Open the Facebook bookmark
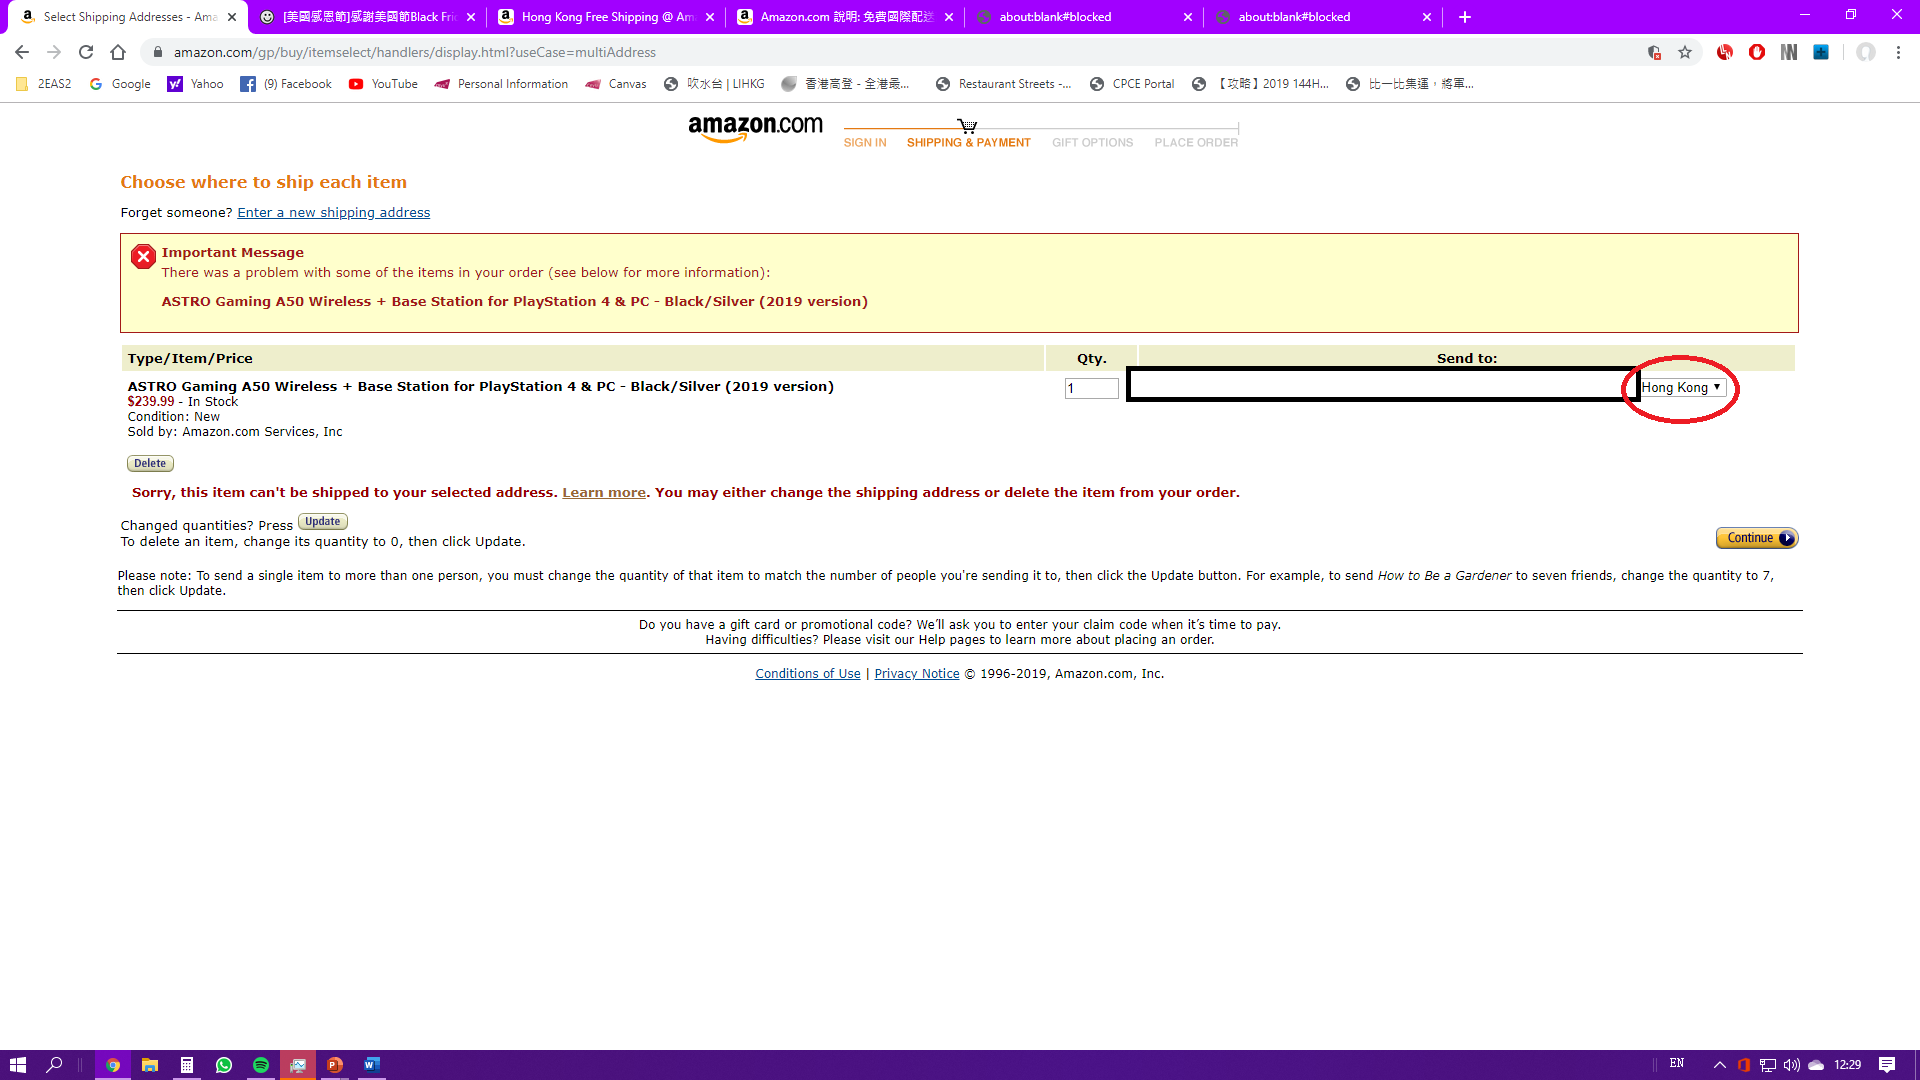 point(286,84)
